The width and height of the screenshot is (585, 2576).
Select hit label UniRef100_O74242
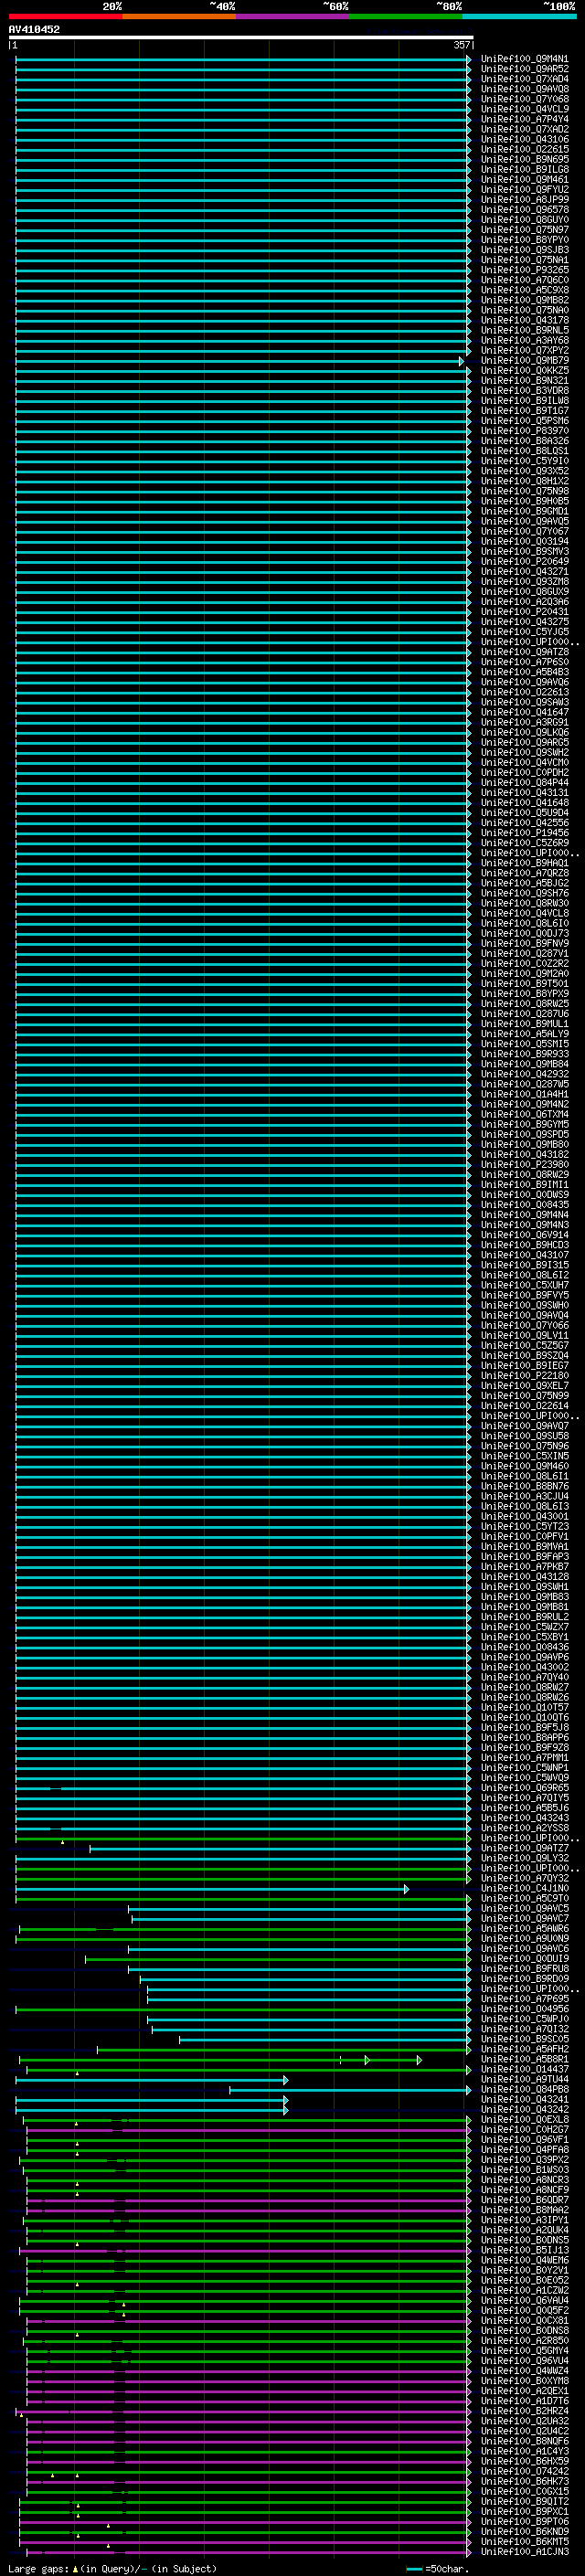click(x=525, y=2471)
